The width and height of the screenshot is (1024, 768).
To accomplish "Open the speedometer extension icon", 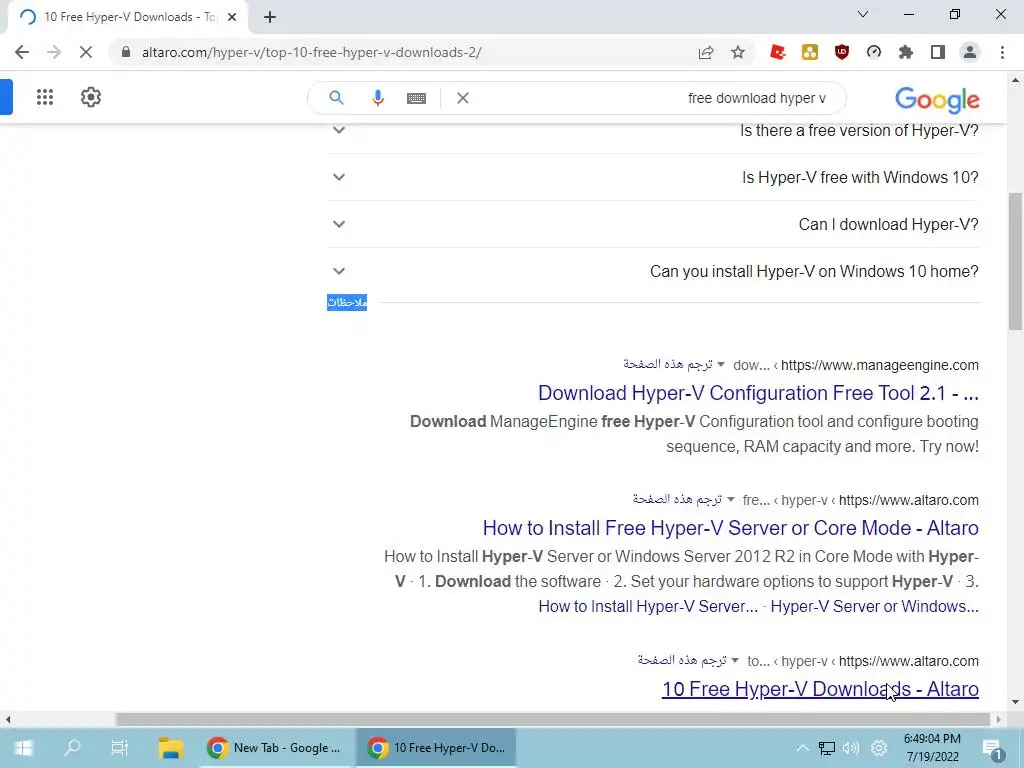I will tap(874, 52).
